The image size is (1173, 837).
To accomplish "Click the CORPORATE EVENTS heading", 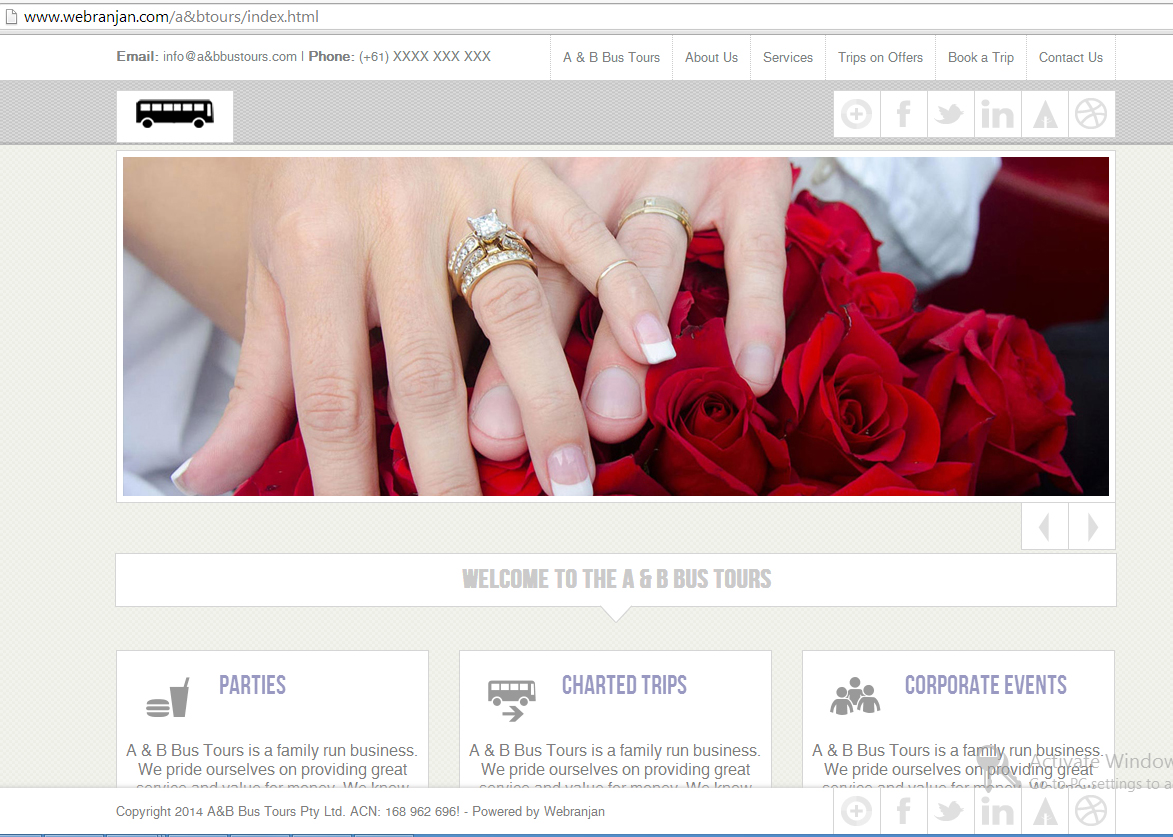I will tap(985, 685).
